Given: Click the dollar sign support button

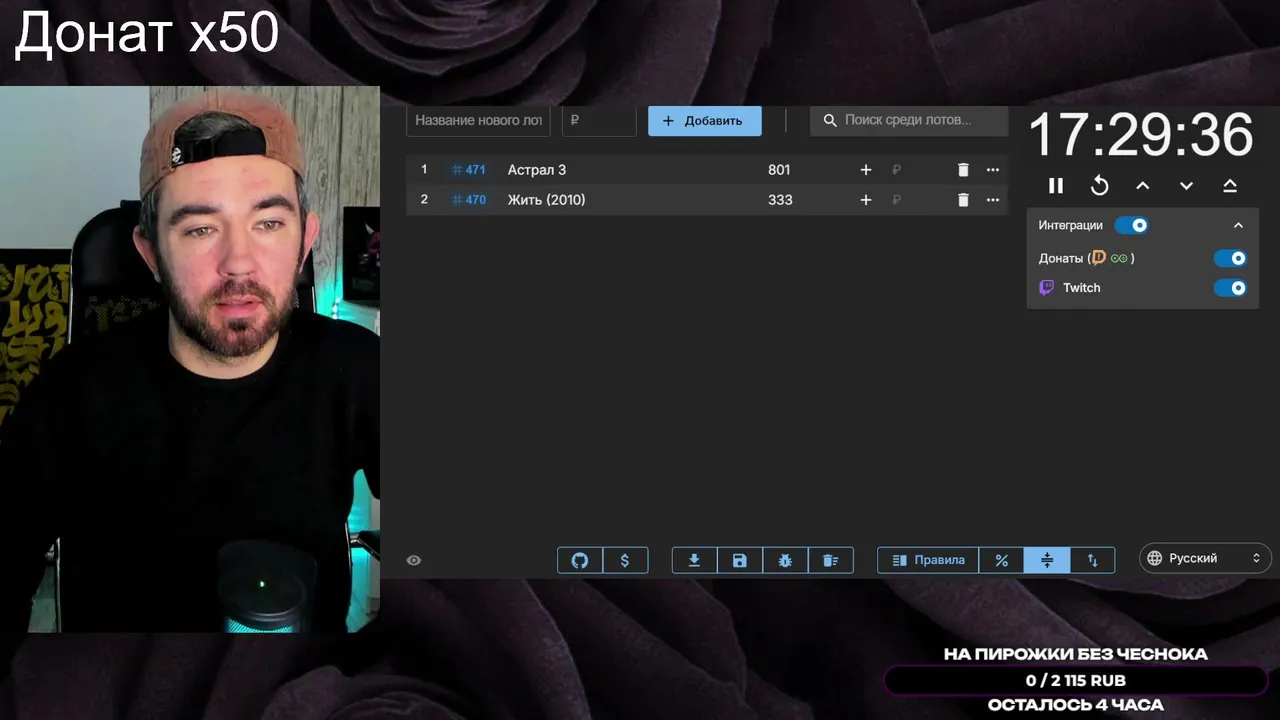Looking at the screenshot, I should click(x=625, y=560).
